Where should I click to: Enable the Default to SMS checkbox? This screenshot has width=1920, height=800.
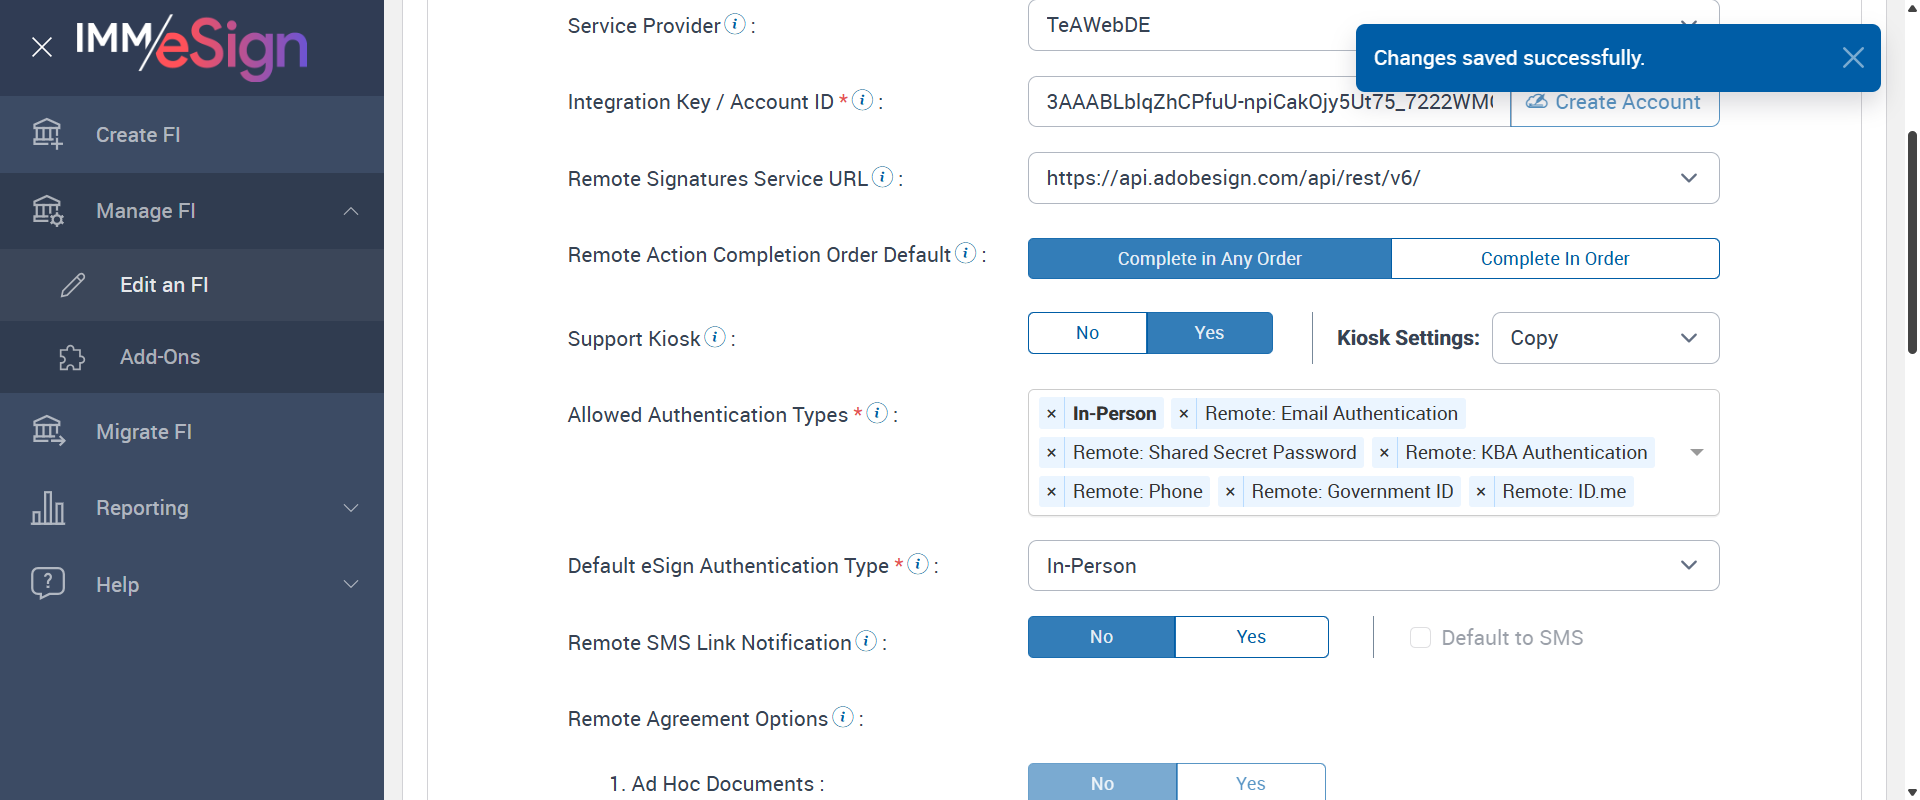click(1420, 638)
